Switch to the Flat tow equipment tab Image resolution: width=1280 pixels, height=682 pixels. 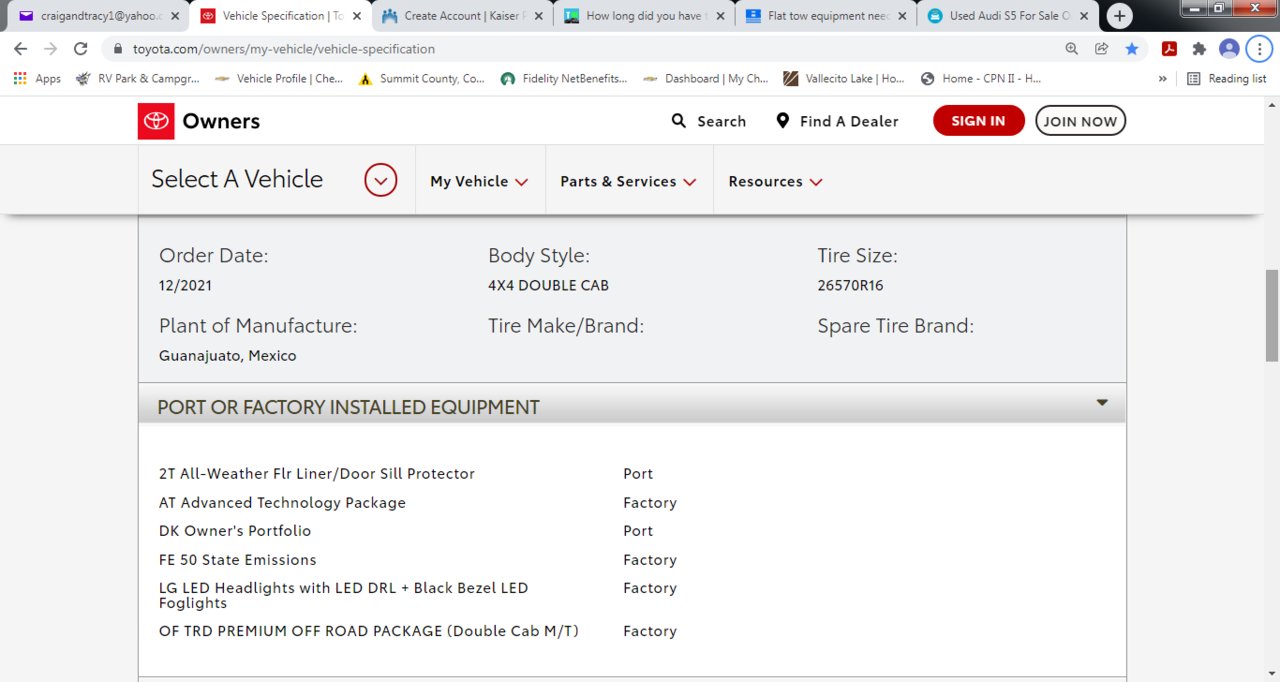point(825,16)
